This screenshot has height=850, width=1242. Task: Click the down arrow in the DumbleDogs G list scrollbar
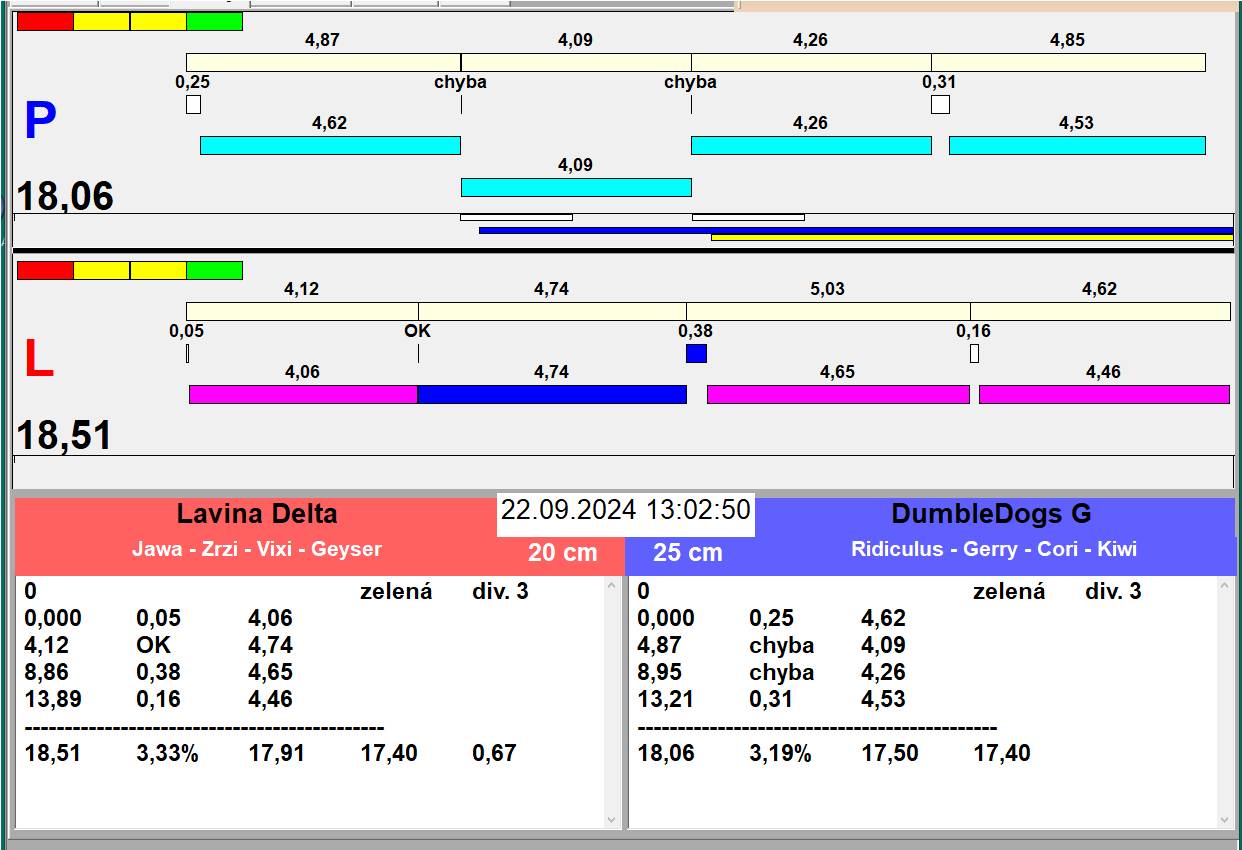click(x=1225, y=819)
